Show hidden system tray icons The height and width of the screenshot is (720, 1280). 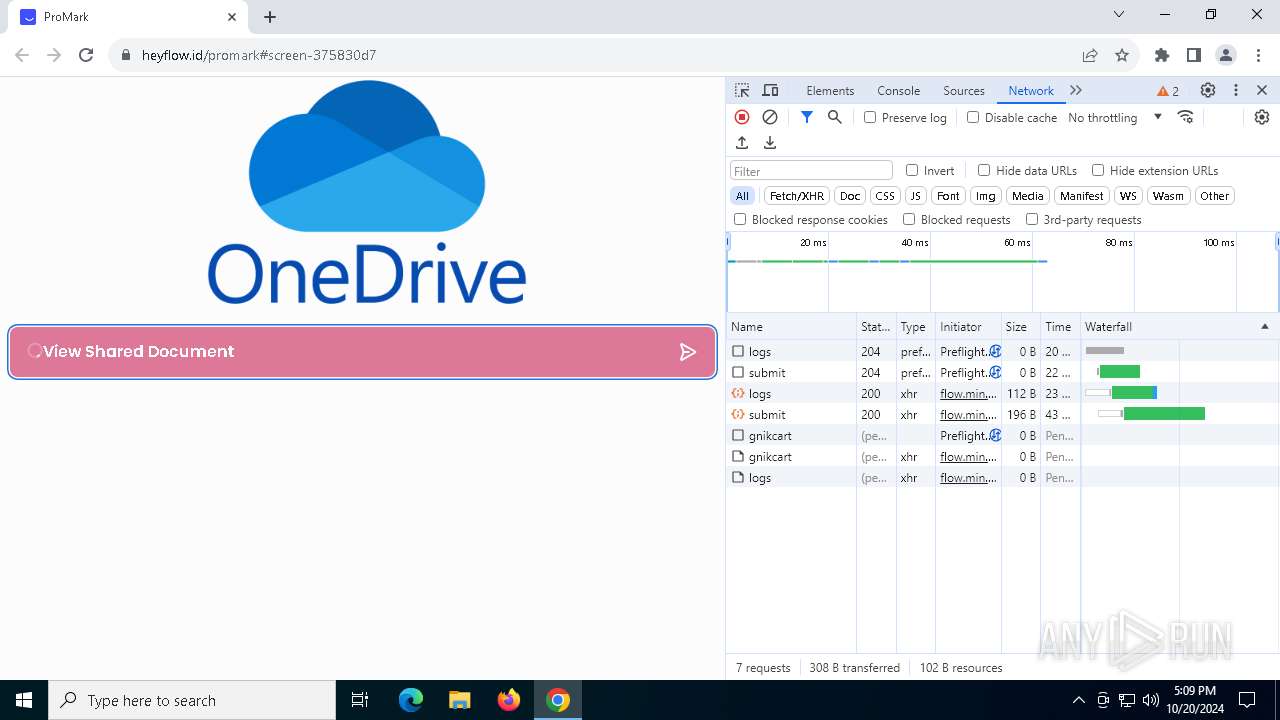click(1079, 700)
